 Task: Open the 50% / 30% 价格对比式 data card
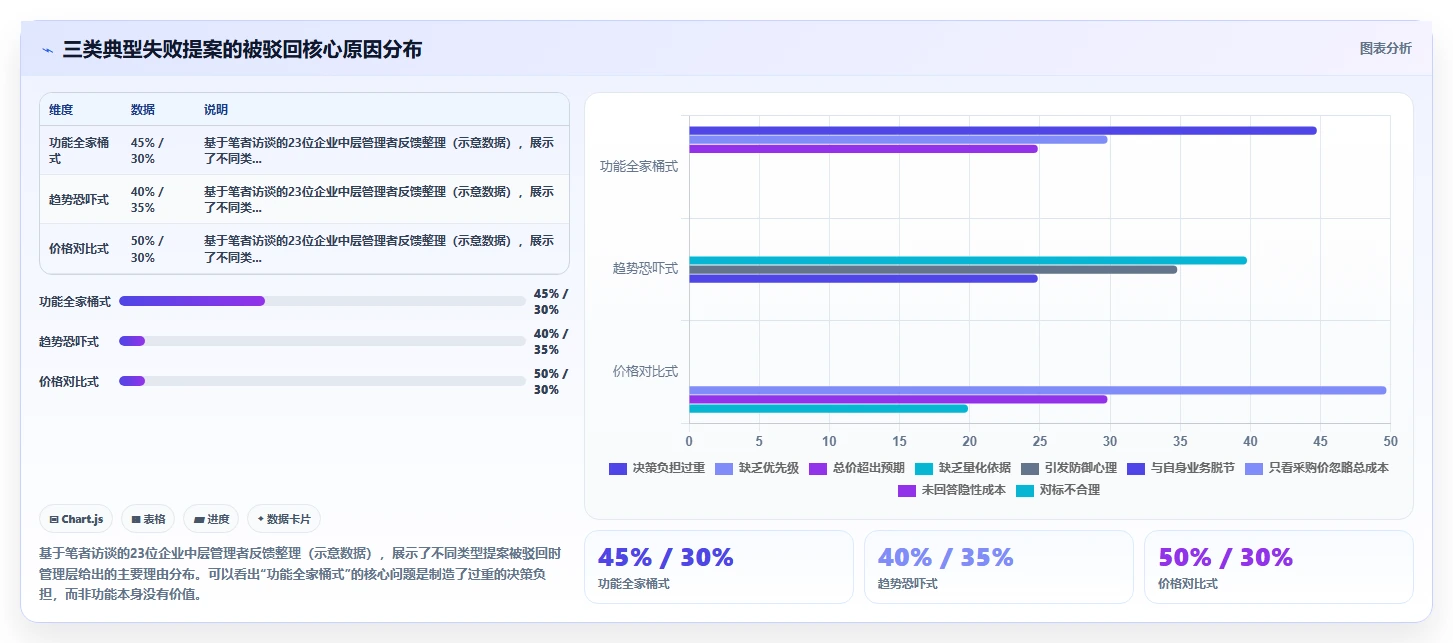click(1278, 567)
